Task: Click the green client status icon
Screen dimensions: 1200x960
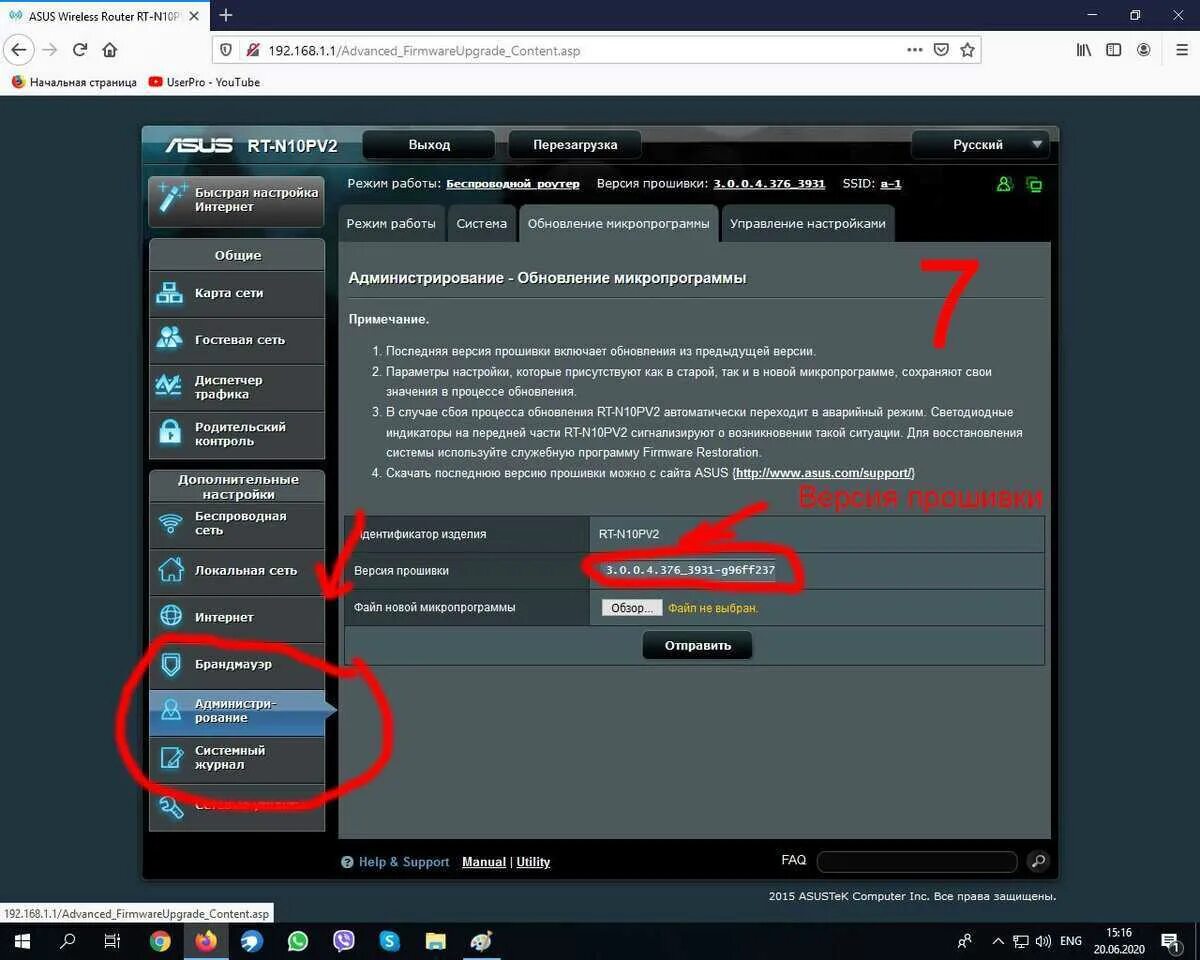Action: click(x=1005, y=184)
